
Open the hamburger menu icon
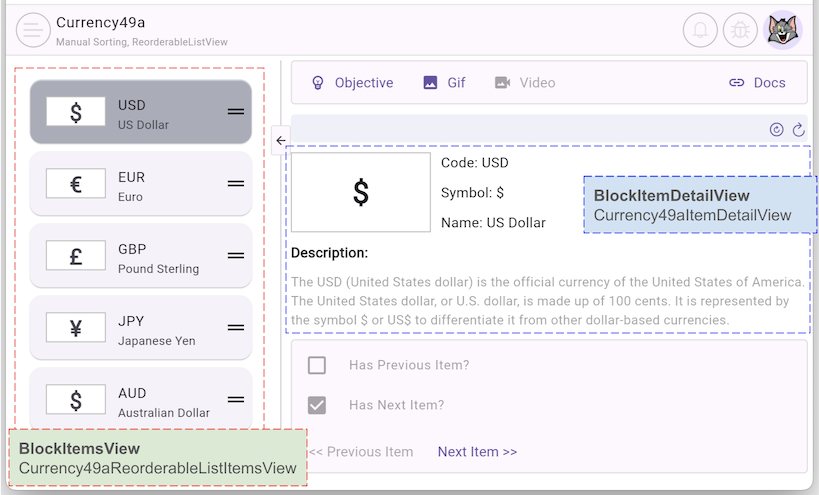(33, 30)
